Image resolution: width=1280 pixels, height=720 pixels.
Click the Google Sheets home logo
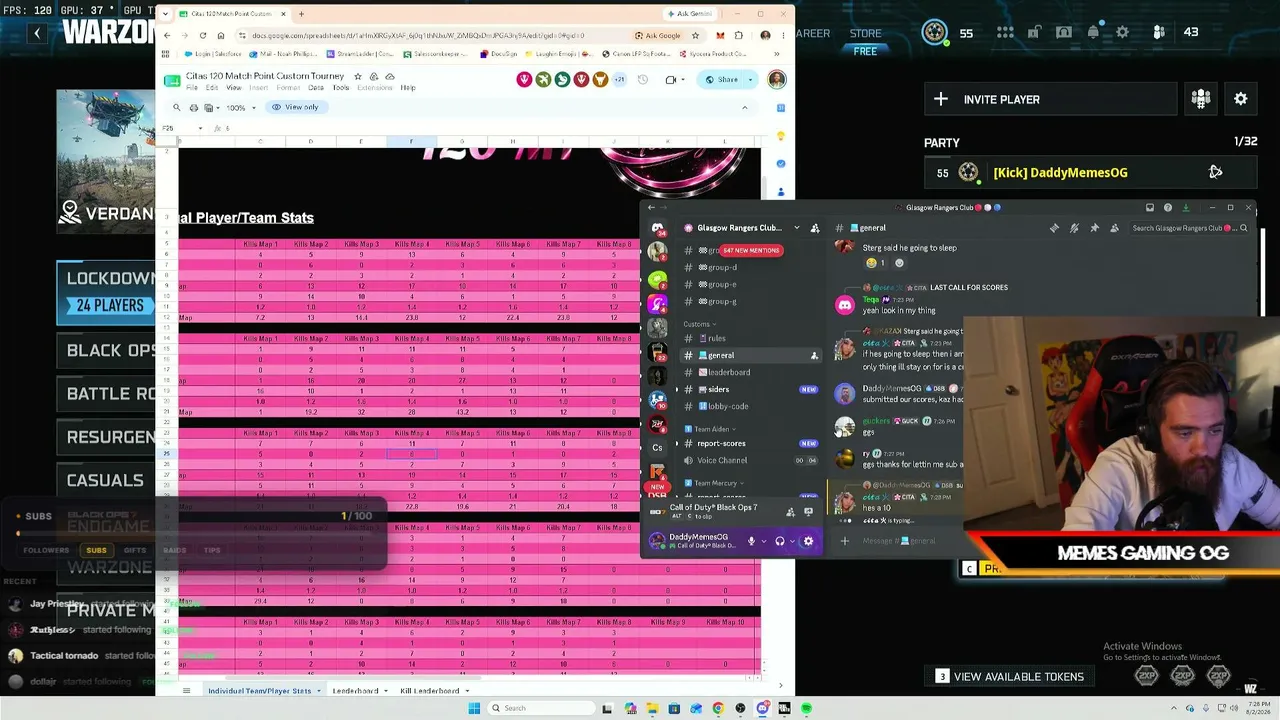pyautogui.click(x=172, y=80)
